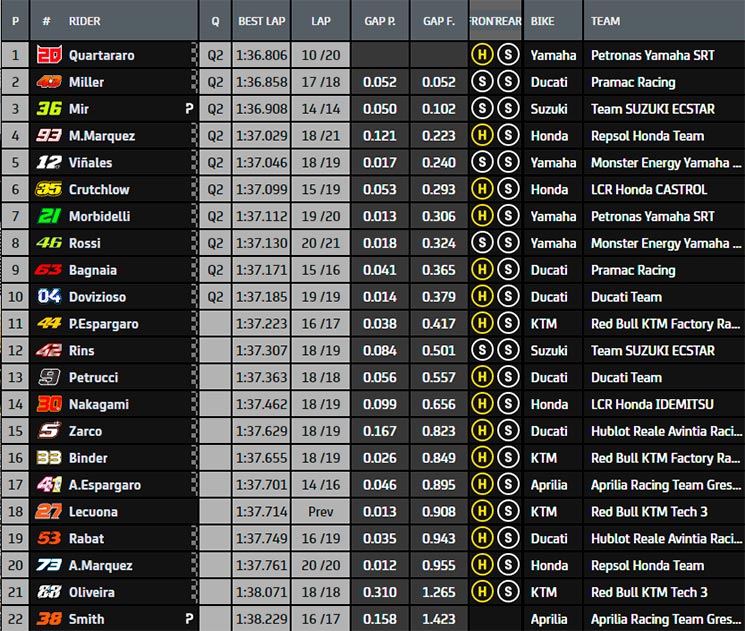The image size is (745, 631).
Task: Click position number 22
Action: coord(15,619)
